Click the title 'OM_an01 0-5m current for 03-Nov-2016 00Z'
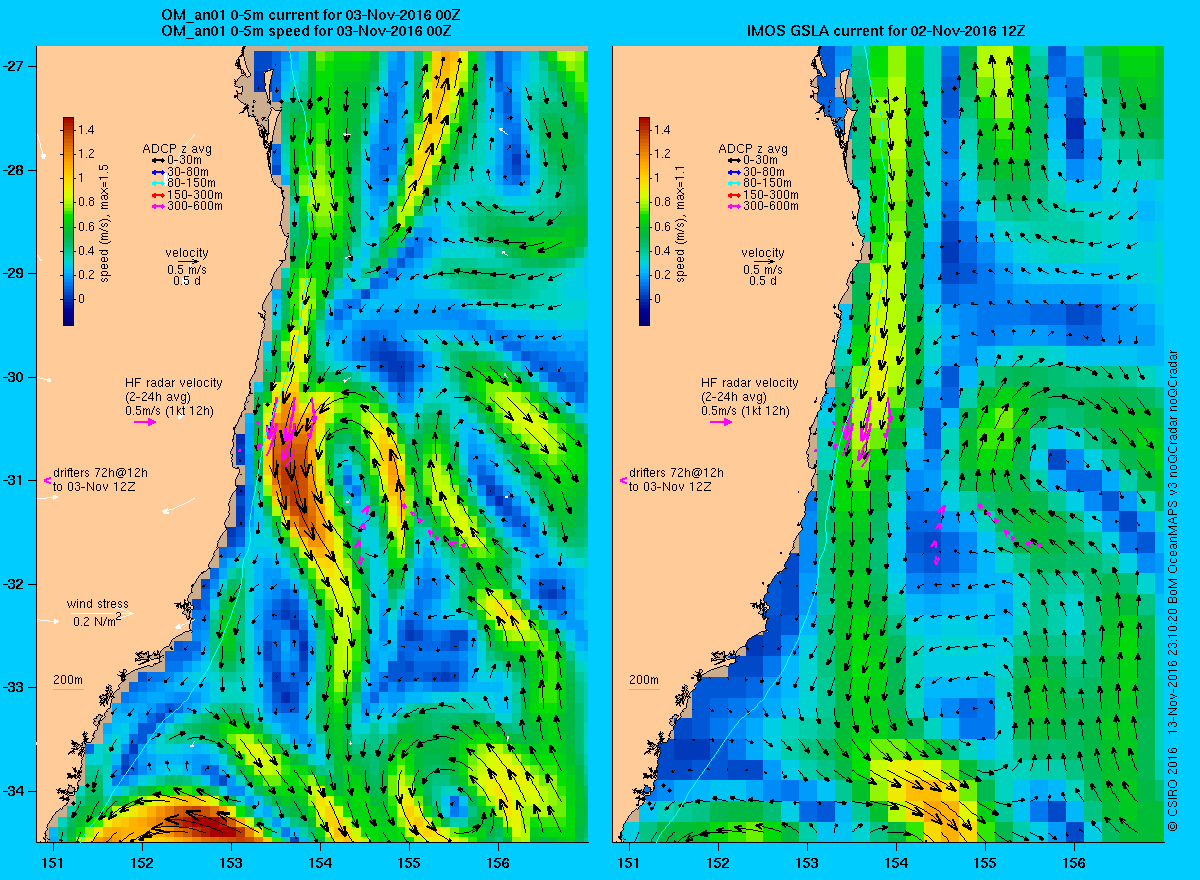This screenshot has height=880, width=1200. coord(312,17)
